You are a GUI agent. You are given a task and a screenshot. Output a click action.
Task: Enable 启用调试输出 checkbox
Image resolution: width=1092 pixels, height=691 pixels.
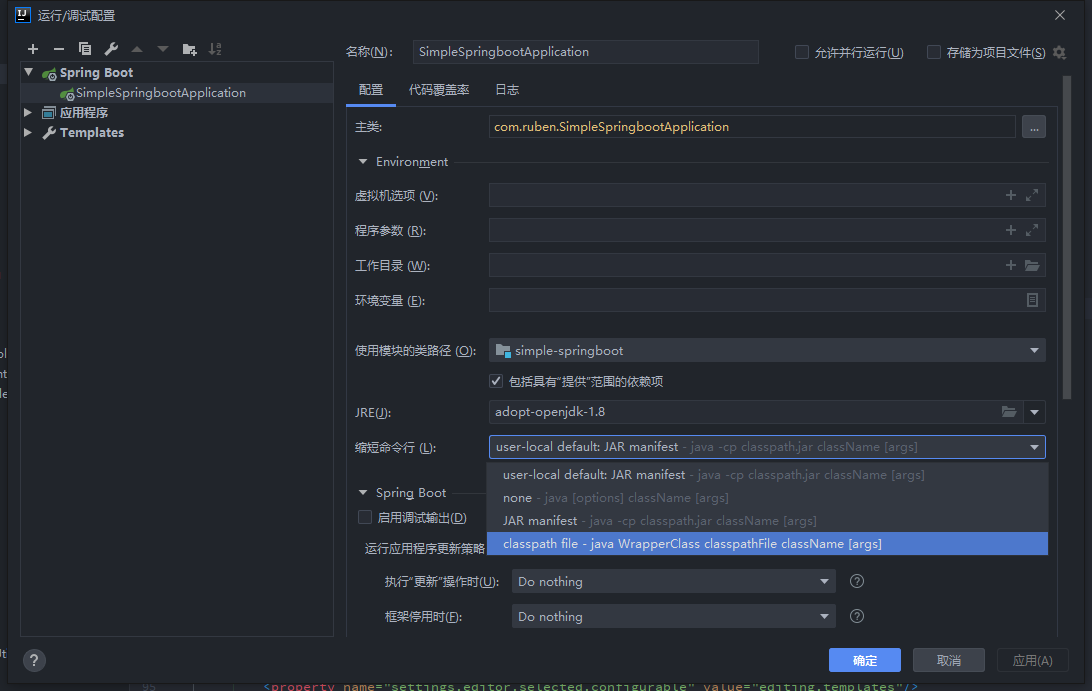[x=365, y=517]
